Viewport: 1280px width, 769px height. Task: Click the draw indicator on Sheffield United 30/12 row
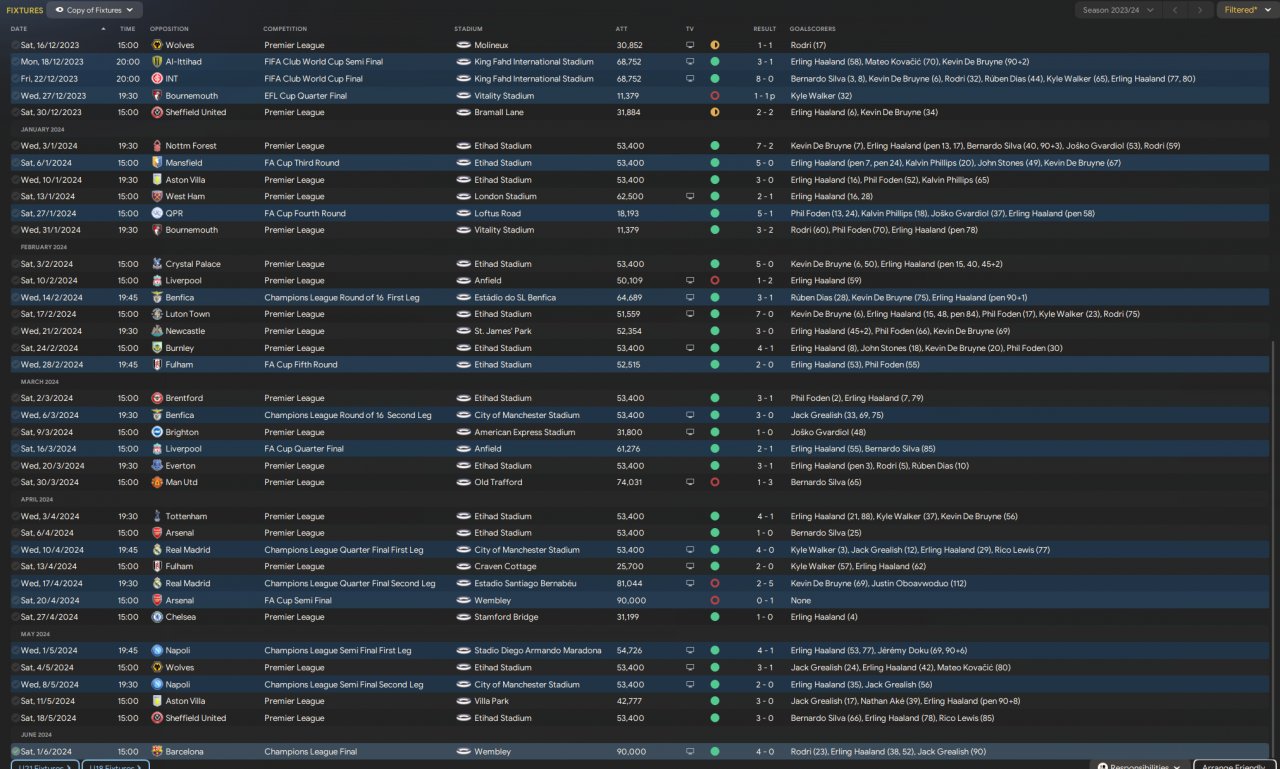pyautogui.click(x=715, y=112)
